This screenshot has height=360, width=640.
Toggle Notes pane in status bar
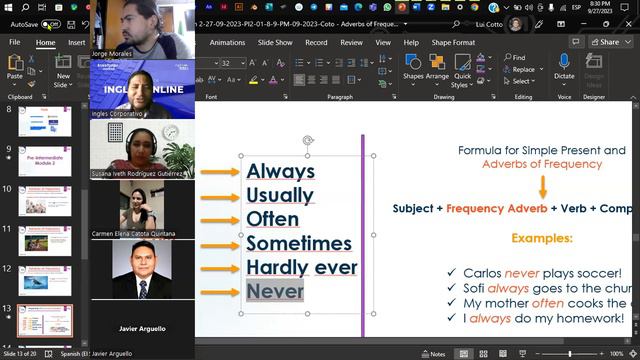[433, 354]
